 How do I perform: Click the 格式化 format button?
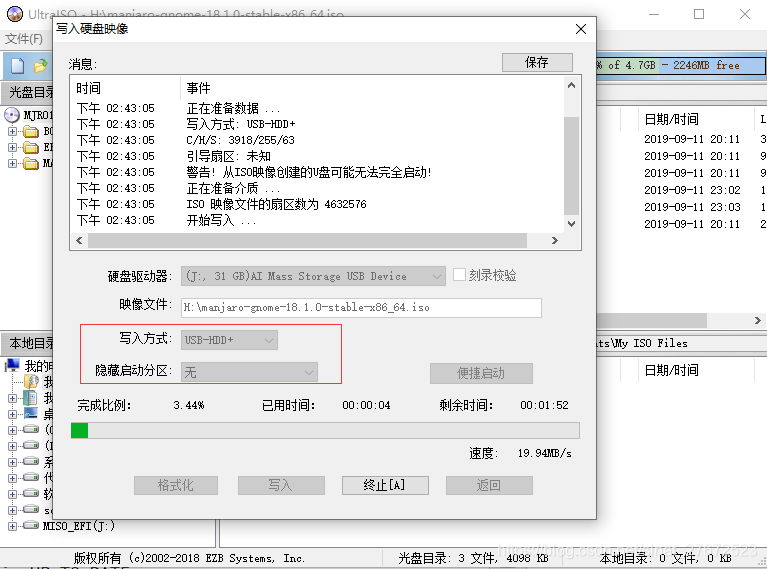[x=176, y=485]
